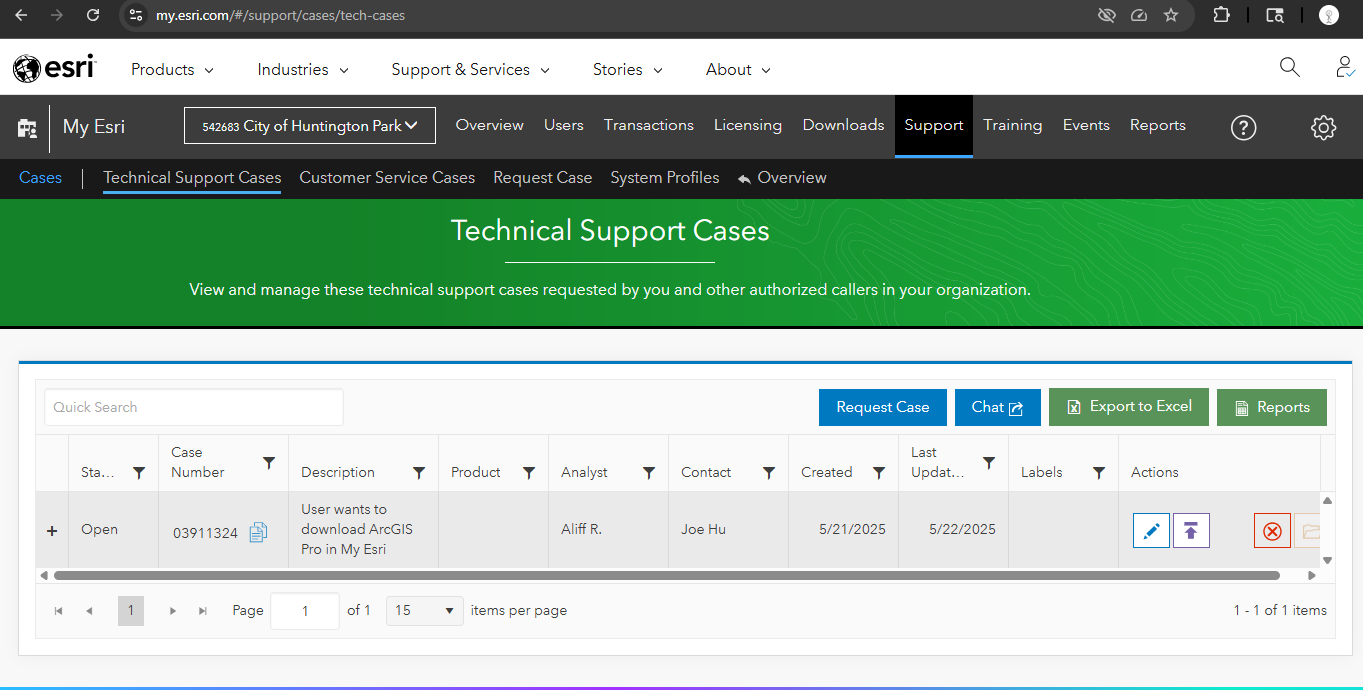1363x690 pixels.
Task: Escalate the case using the purple upload-arrow icon
Action: tap(1191, 531)
